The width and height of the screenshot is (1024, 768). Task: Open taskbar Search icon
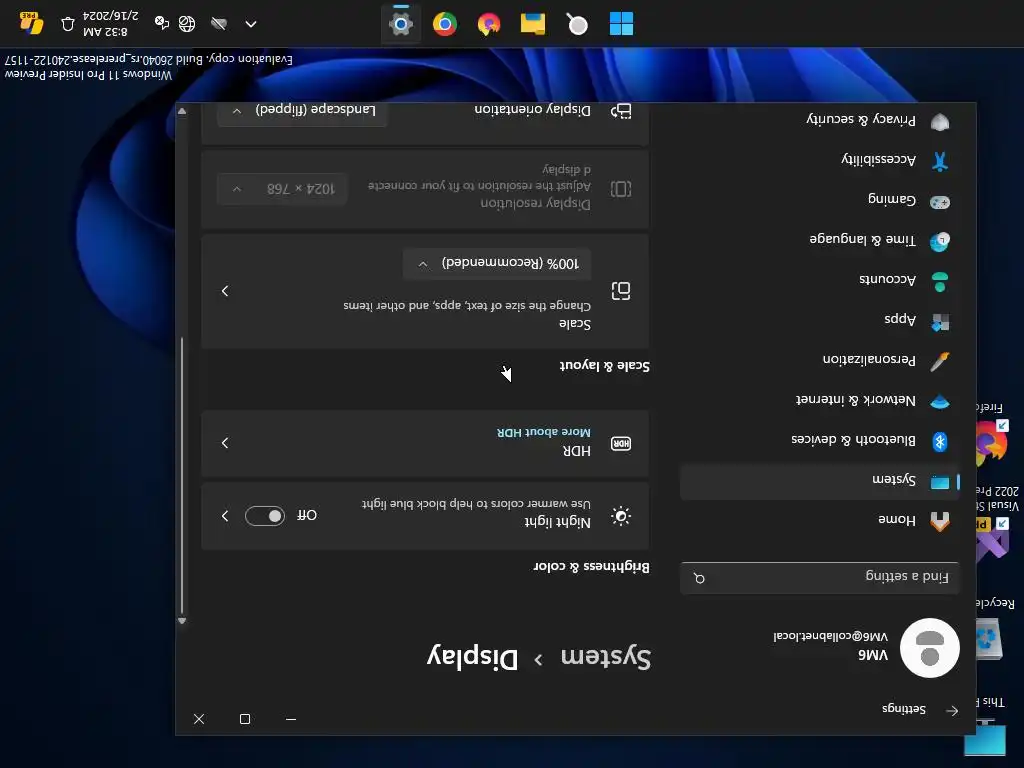[x=577, y=24]
